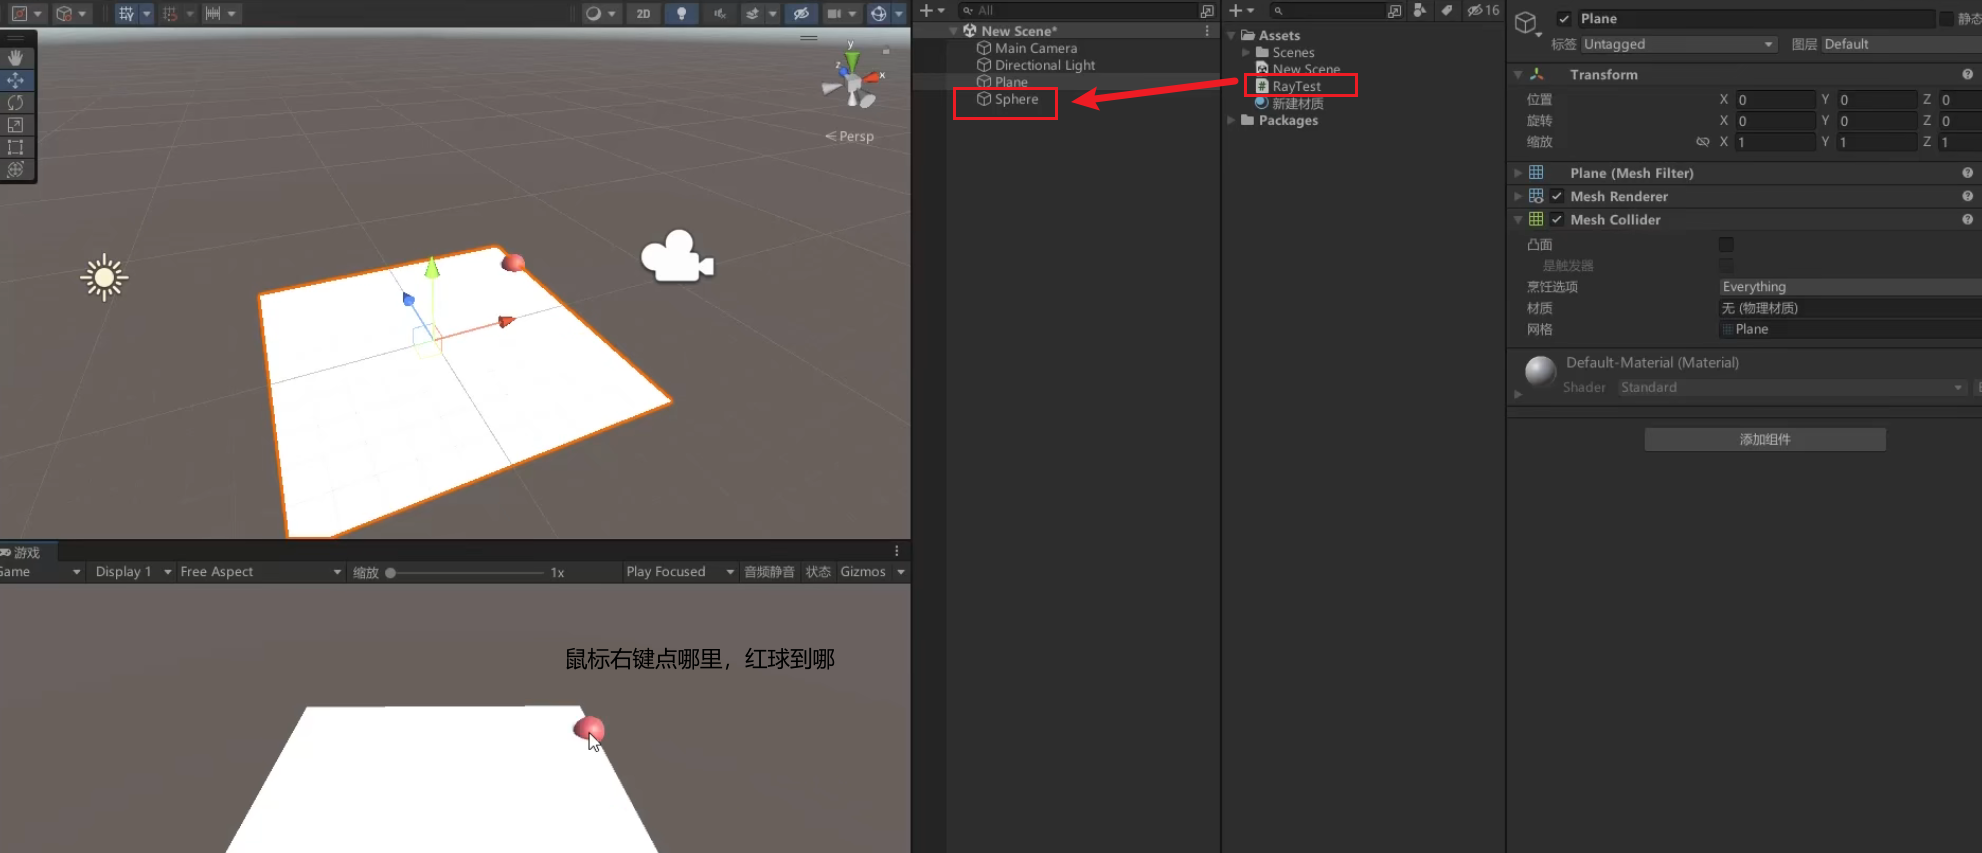Viewport: 1982px width, 853px height.
Task: Focus the Project panel search field
Action: 1326,11
